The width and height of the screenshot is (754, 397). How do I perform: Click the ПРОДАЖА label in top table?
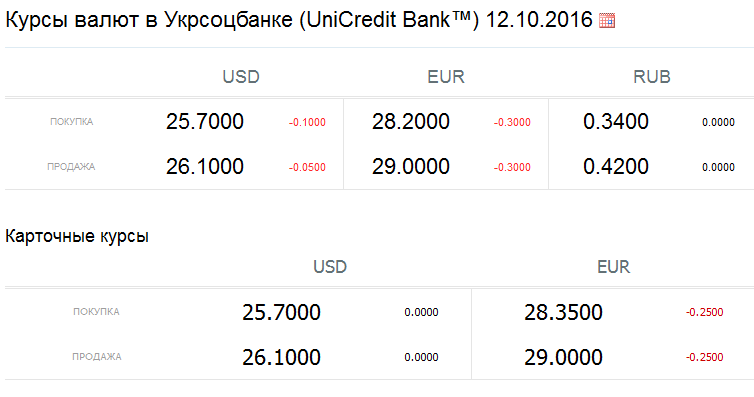(71, 167)
